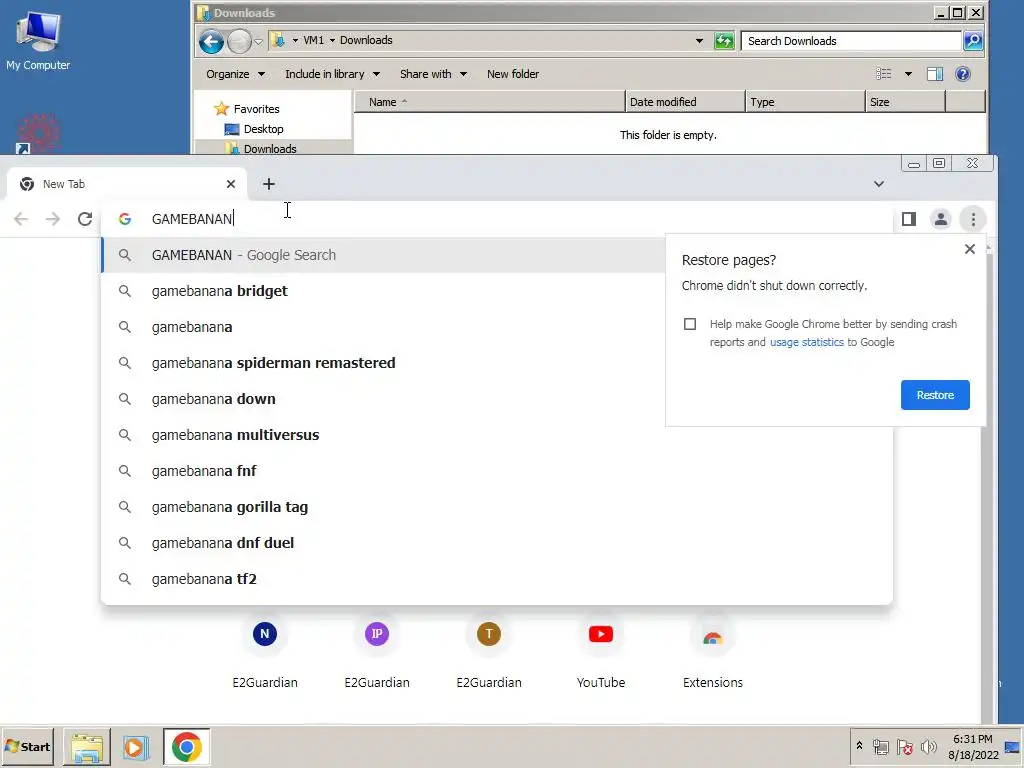Open the My Computer desktop icon
Viewport: 1024px width, 768px height.
tap(38, 40)
